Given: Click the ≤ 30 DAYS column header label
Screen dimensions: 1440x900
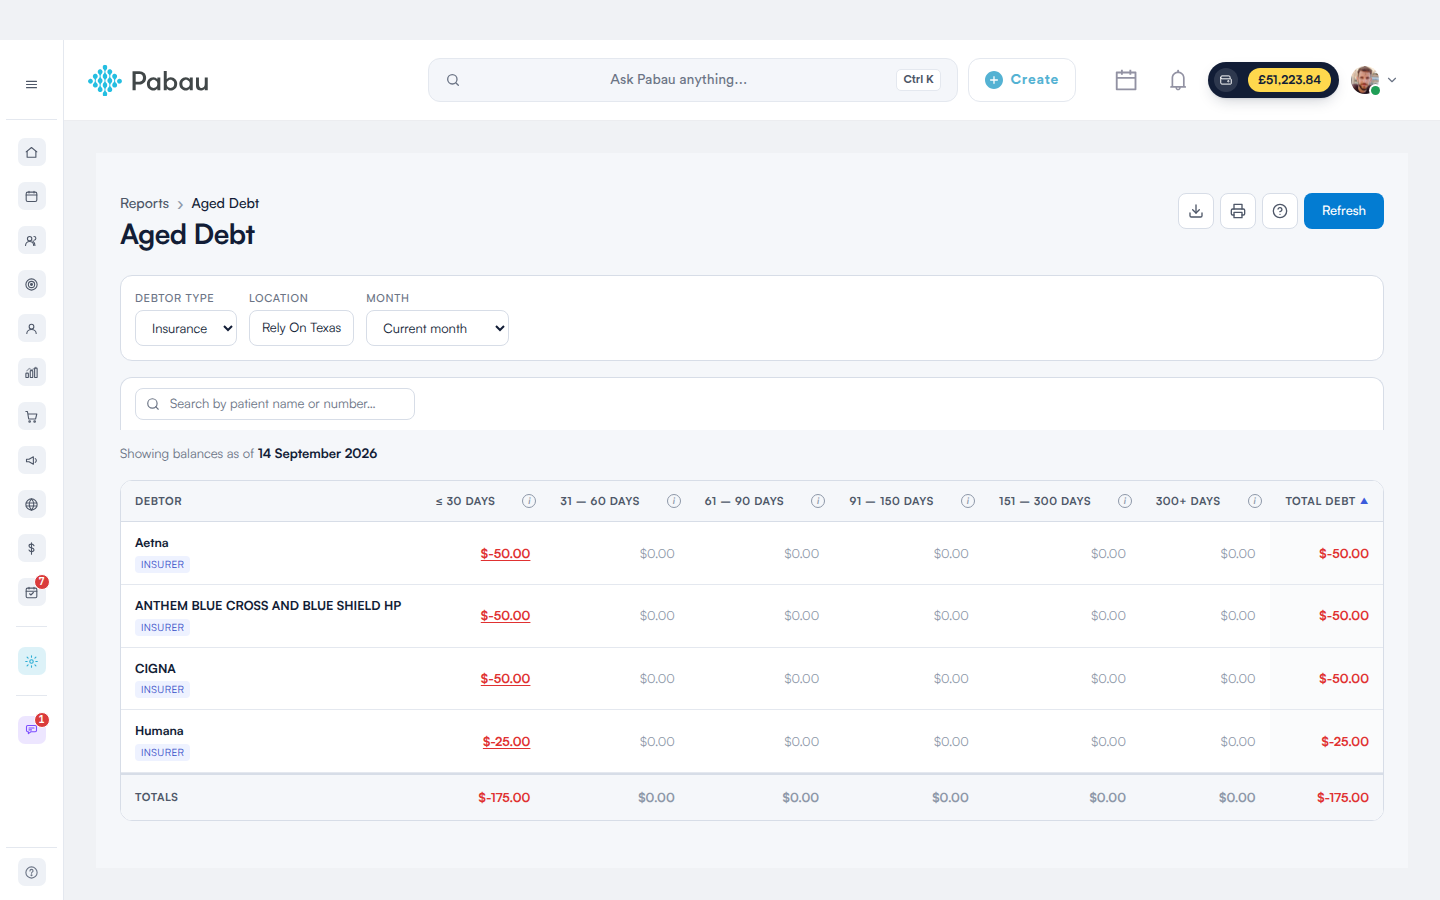Looking at the screenshot, I should [x=465, y=501].
